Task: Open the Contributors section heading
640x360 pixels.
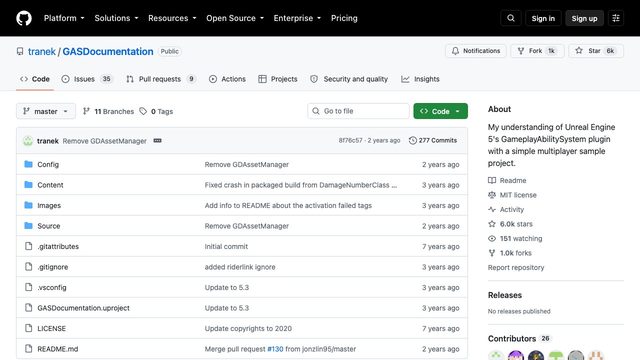Action: (512, 338)
